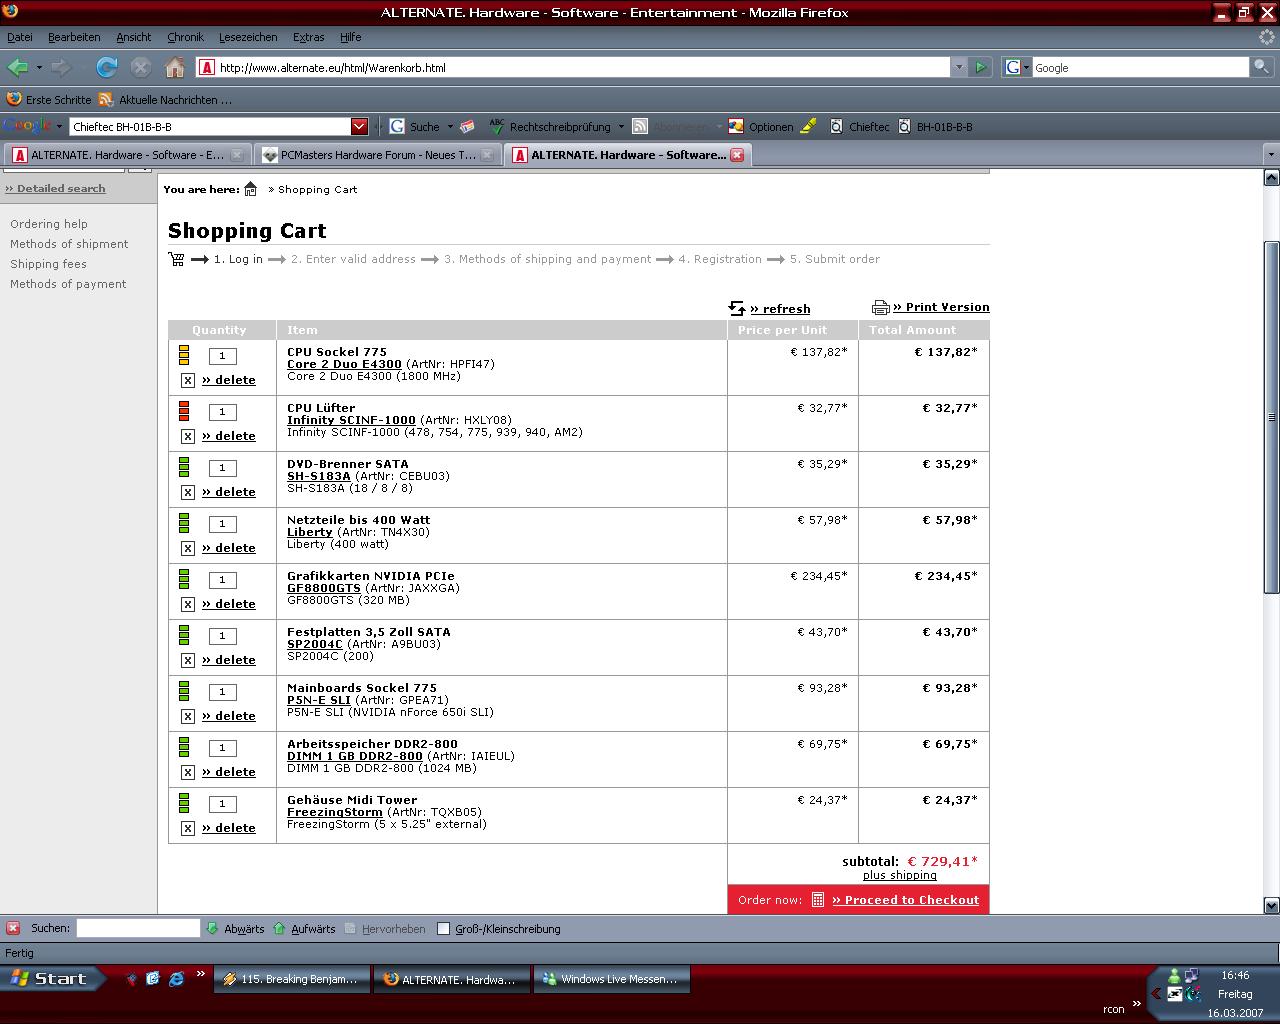Close the find bar with red X
The image size is (1280, 1024).
click(13, 928)
